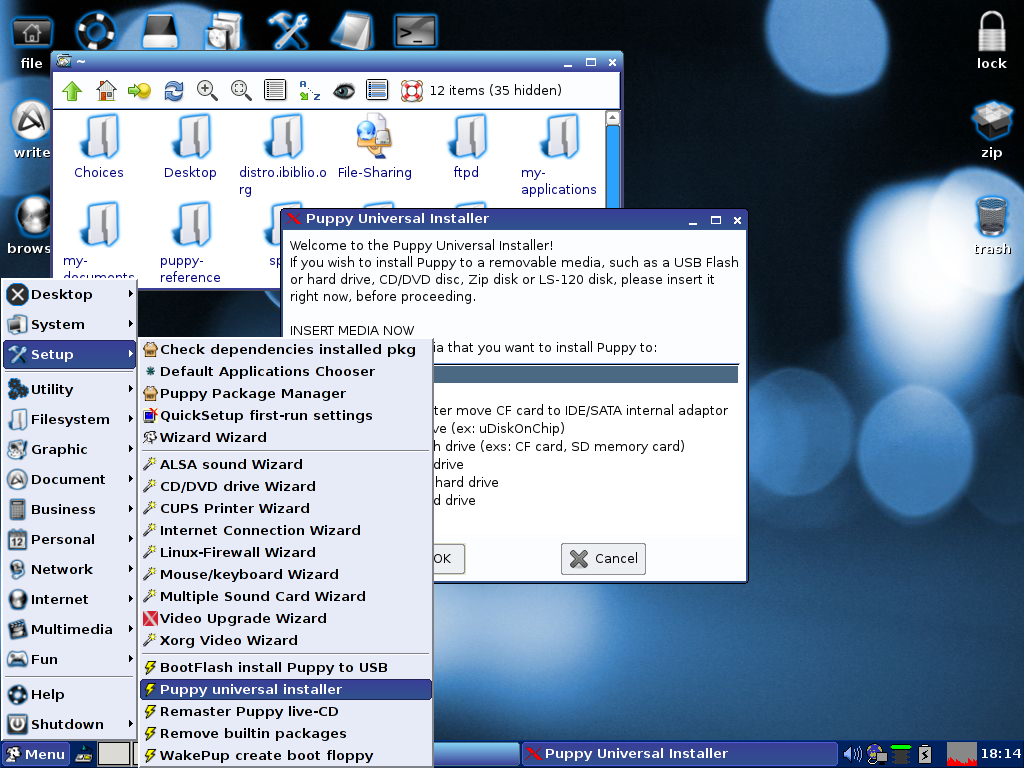Cancel the Puppy Universal Installer dialog
The height and width of the screenshot is (768, 1024).
(x=603, y=559)
